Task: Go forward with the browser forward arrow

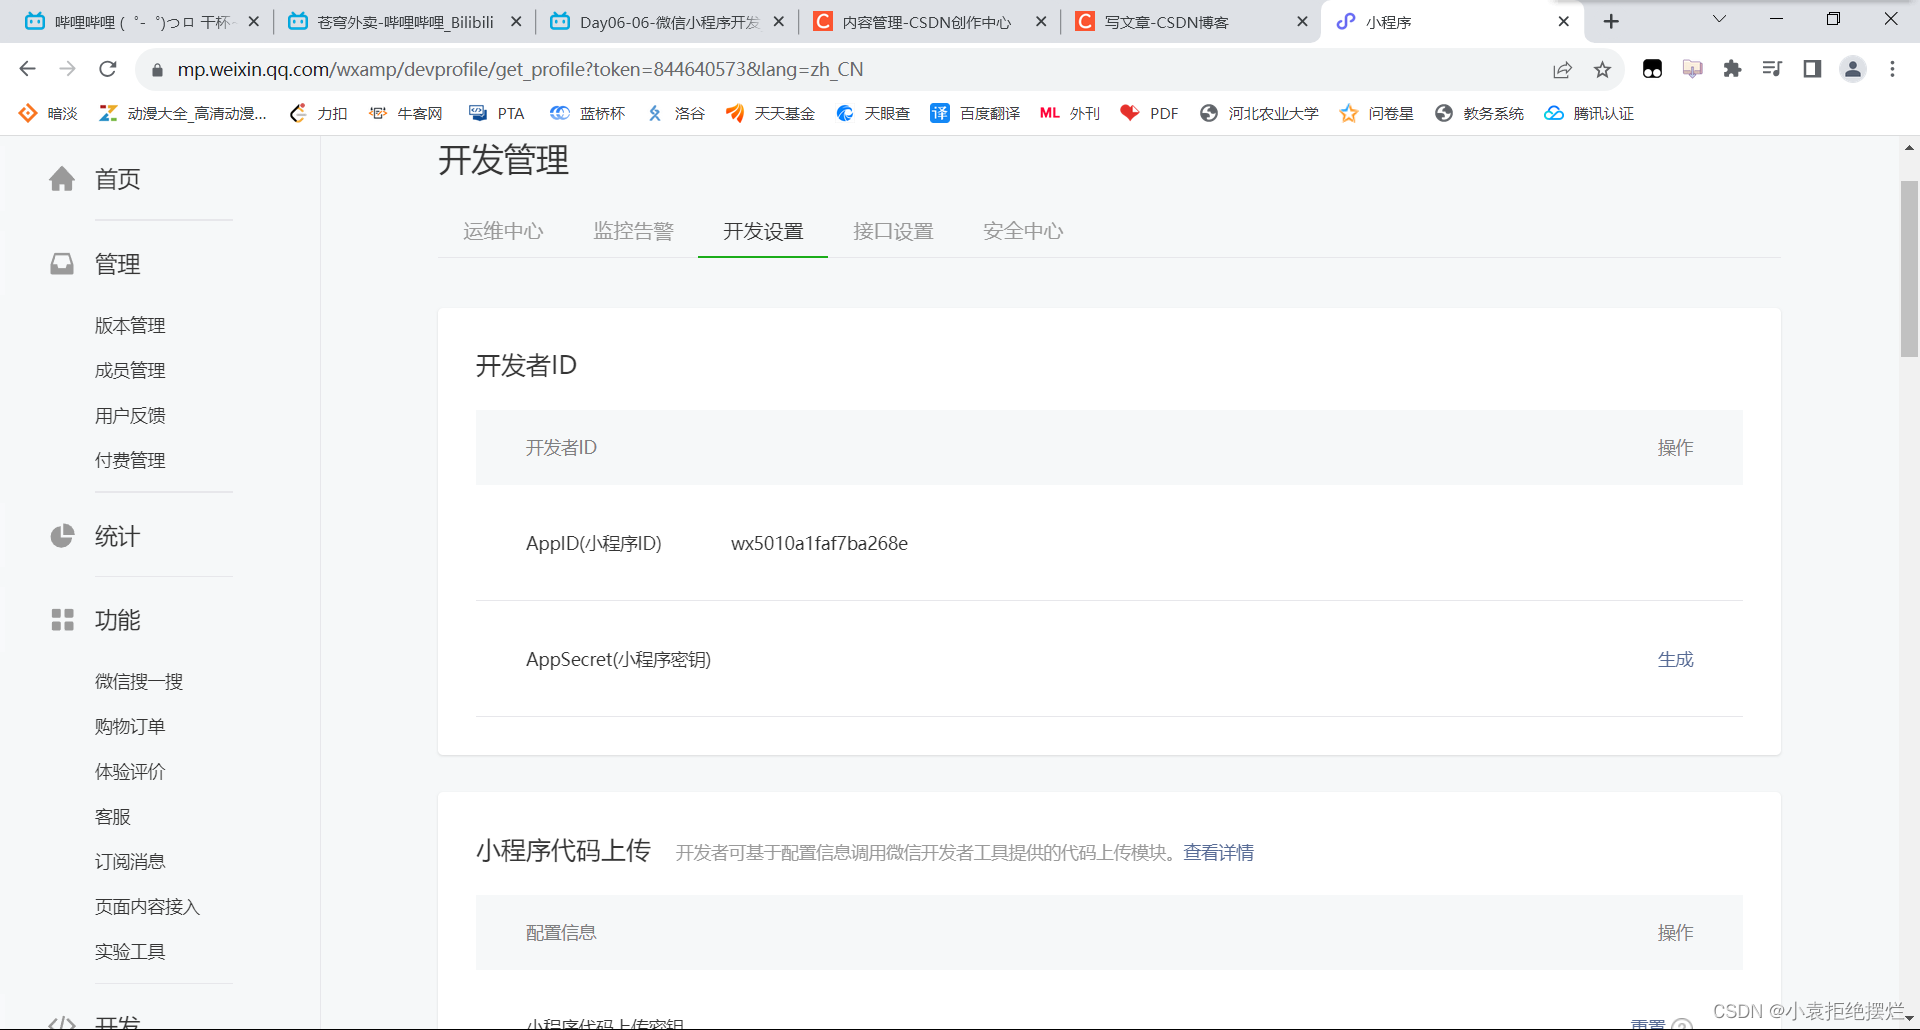Action: point(68,69)
